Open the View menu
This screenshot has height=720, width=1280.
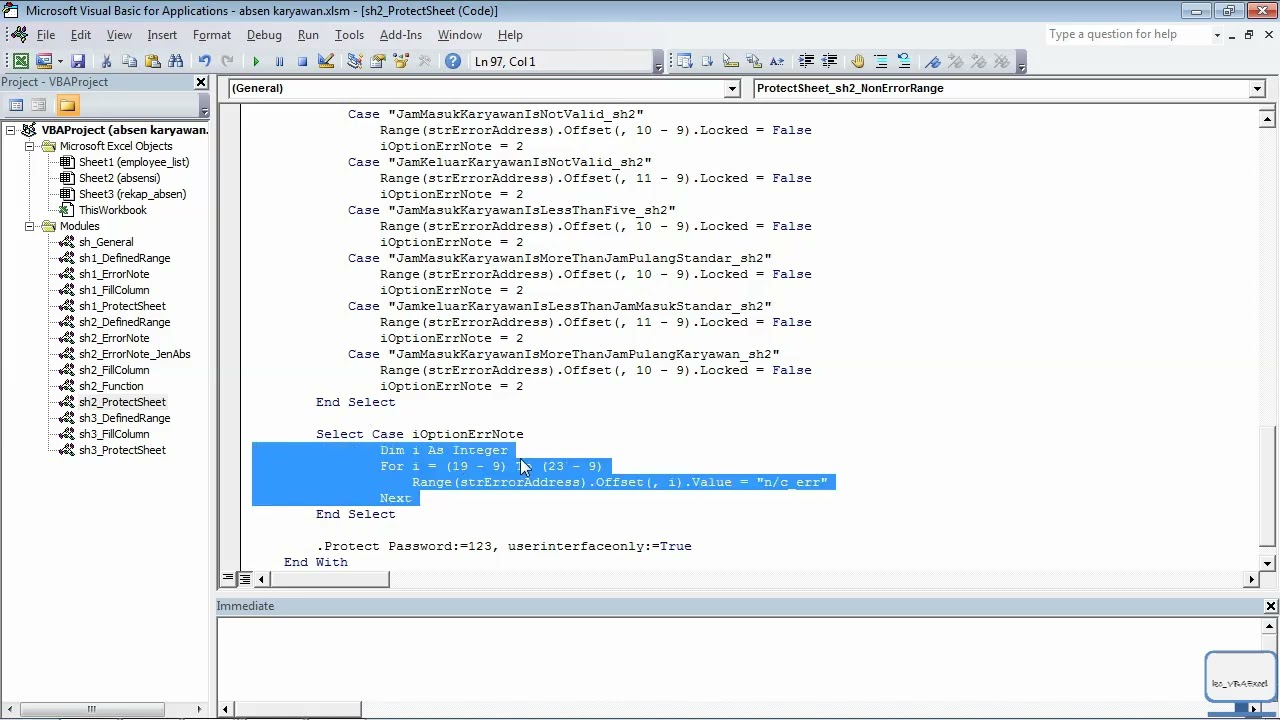coord(119,35)
